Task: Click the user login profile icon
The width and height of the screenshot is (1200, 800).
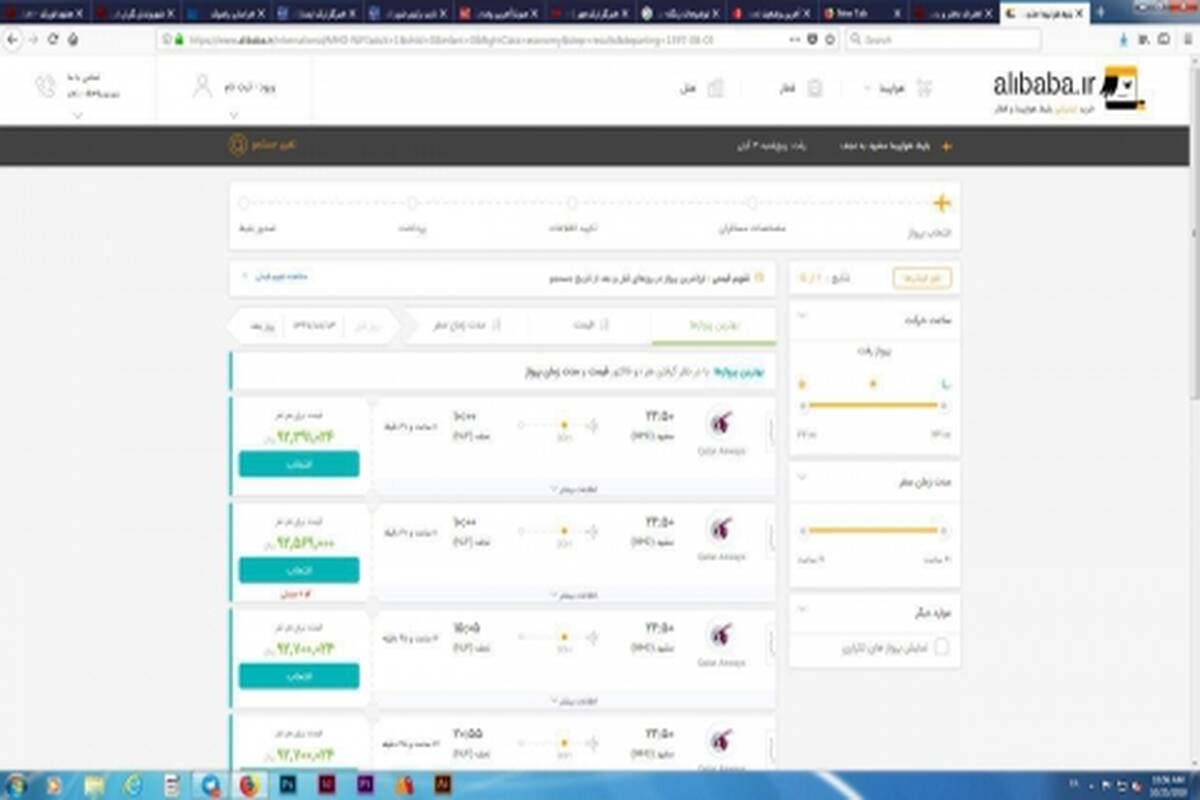Action: pos(203,87)
